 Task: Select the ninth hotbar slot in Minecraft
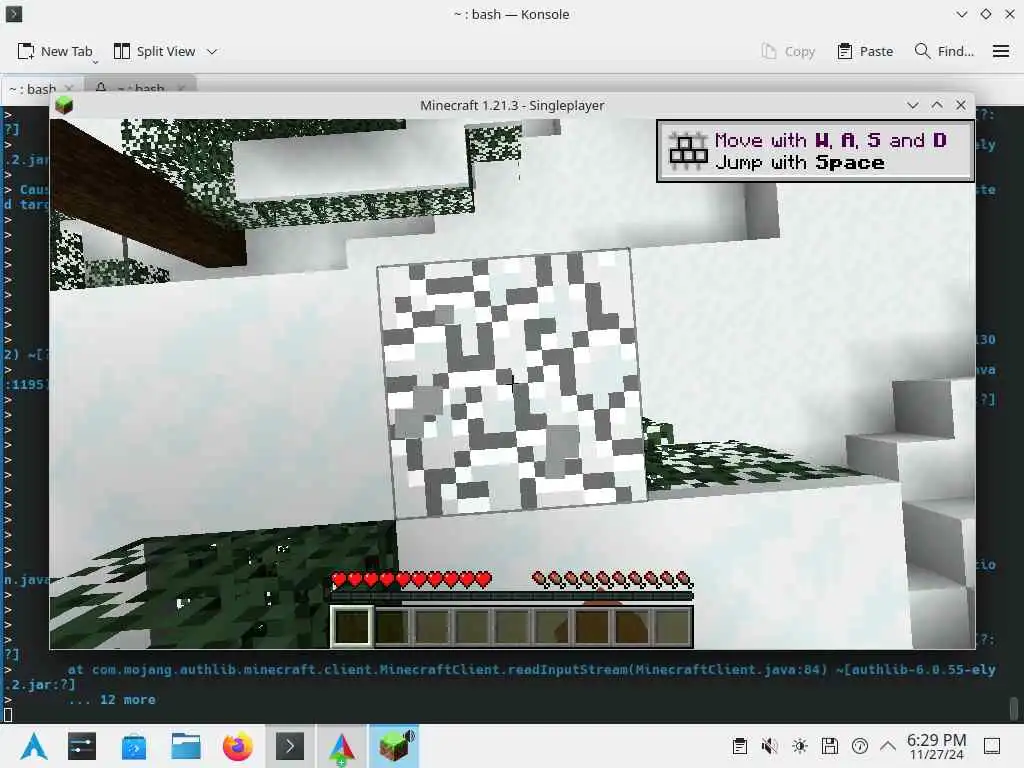tap(672, 626)
